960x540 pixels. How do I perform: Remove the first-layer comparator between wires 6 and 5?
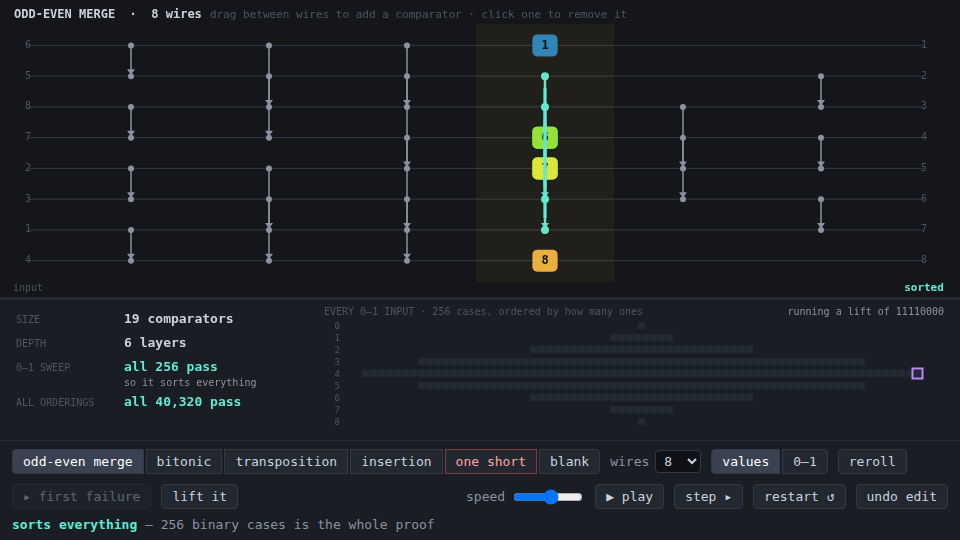[x=131, y=61]
